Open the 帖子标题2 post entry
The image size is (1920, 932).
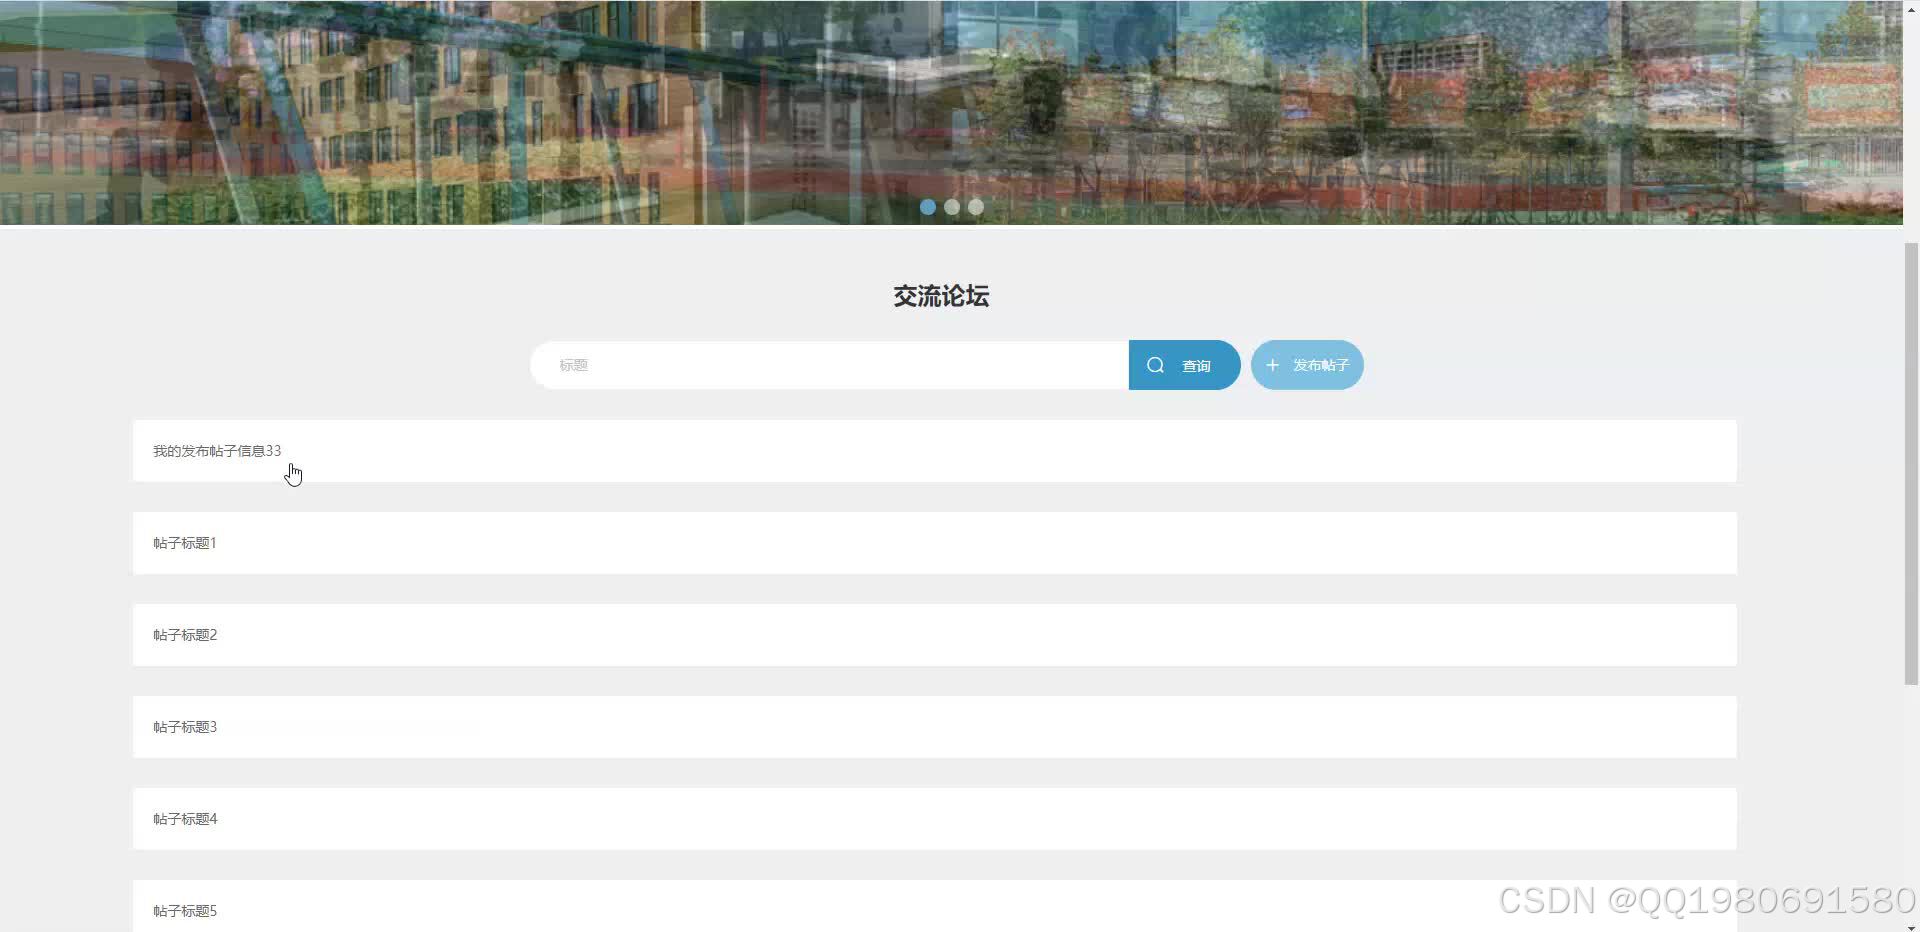click(x=184, y=634)
